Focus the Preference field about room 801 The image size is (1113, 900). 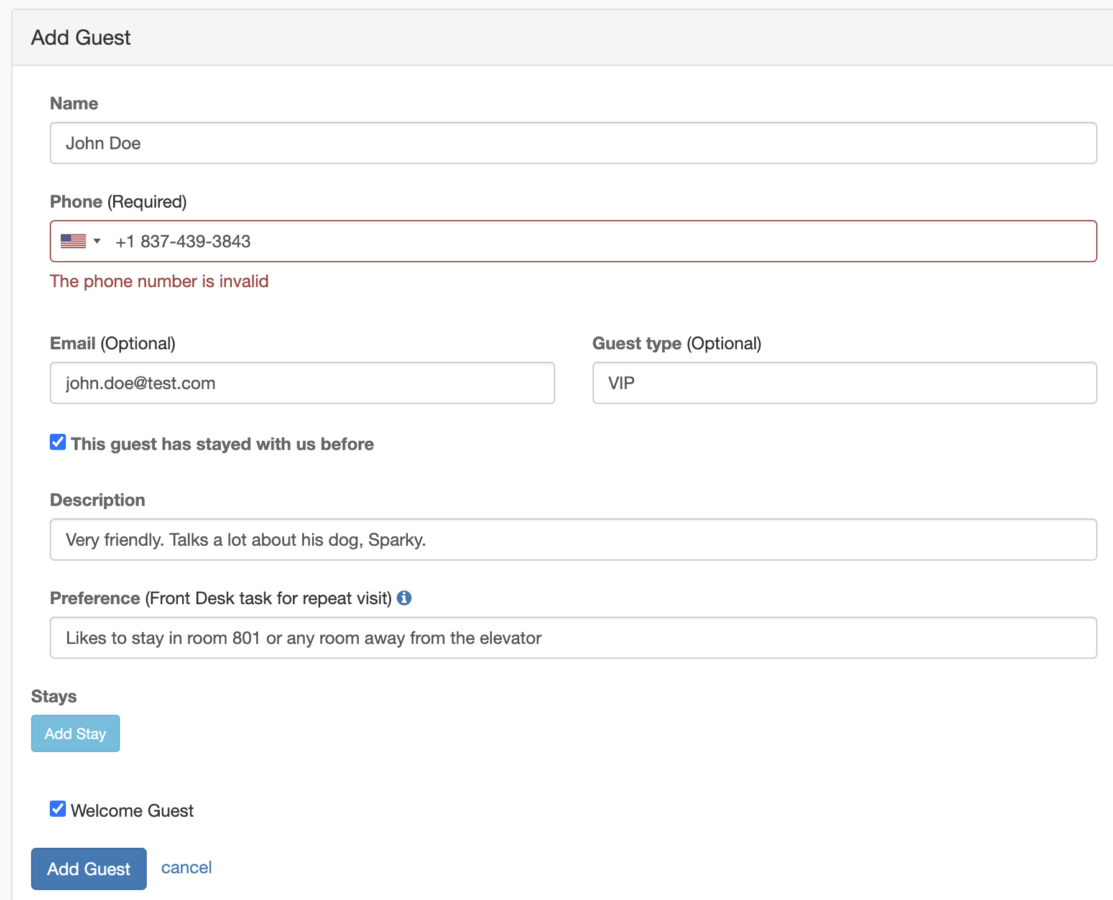click(x=574, y=637)
